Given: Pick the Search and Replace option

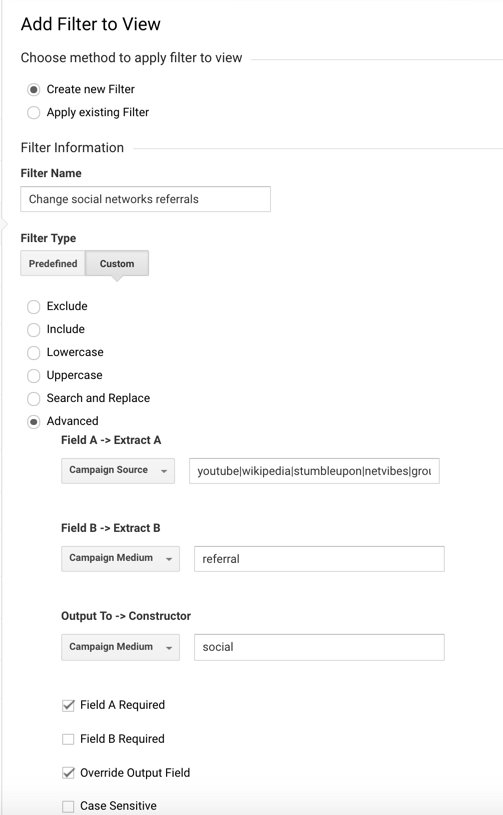Looking at the screenshot, I should (34, 398).
